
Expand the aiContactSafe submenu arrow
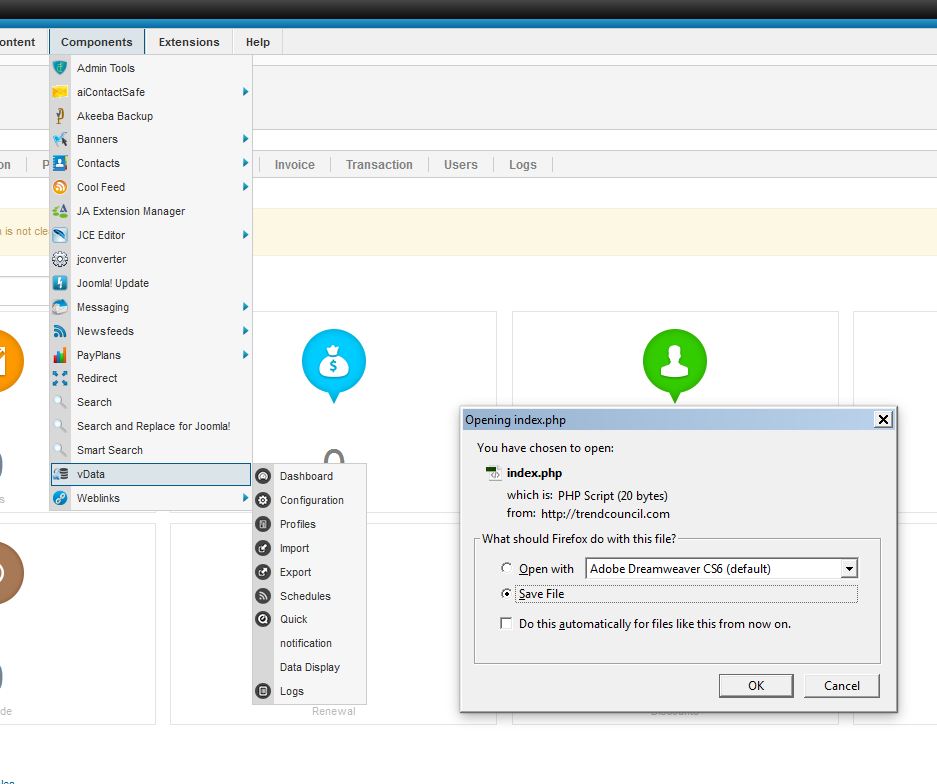[245, 91]
